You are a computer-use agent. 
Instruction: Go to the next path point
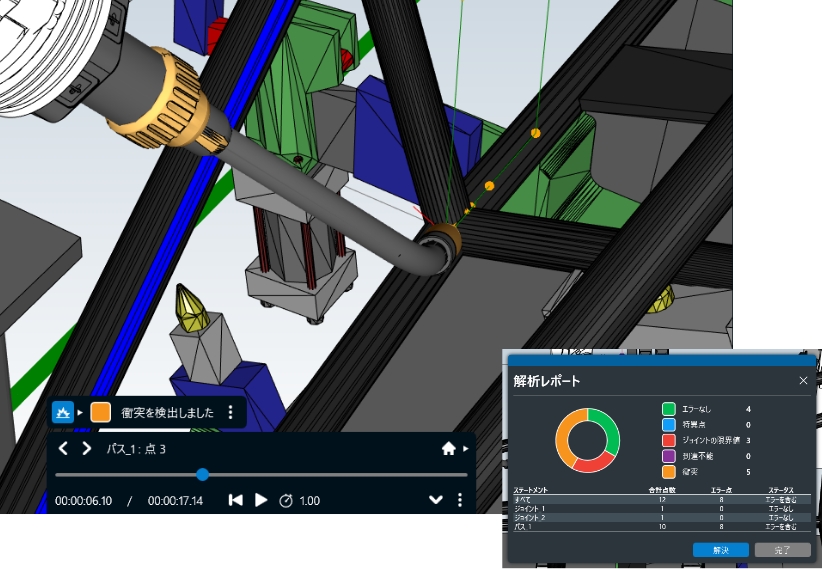(87, 449)
